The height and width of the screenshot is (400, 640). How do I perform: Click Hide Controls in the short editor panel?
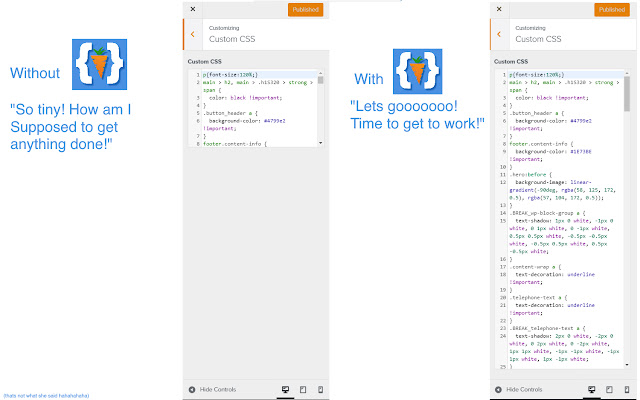pos(213,389)
